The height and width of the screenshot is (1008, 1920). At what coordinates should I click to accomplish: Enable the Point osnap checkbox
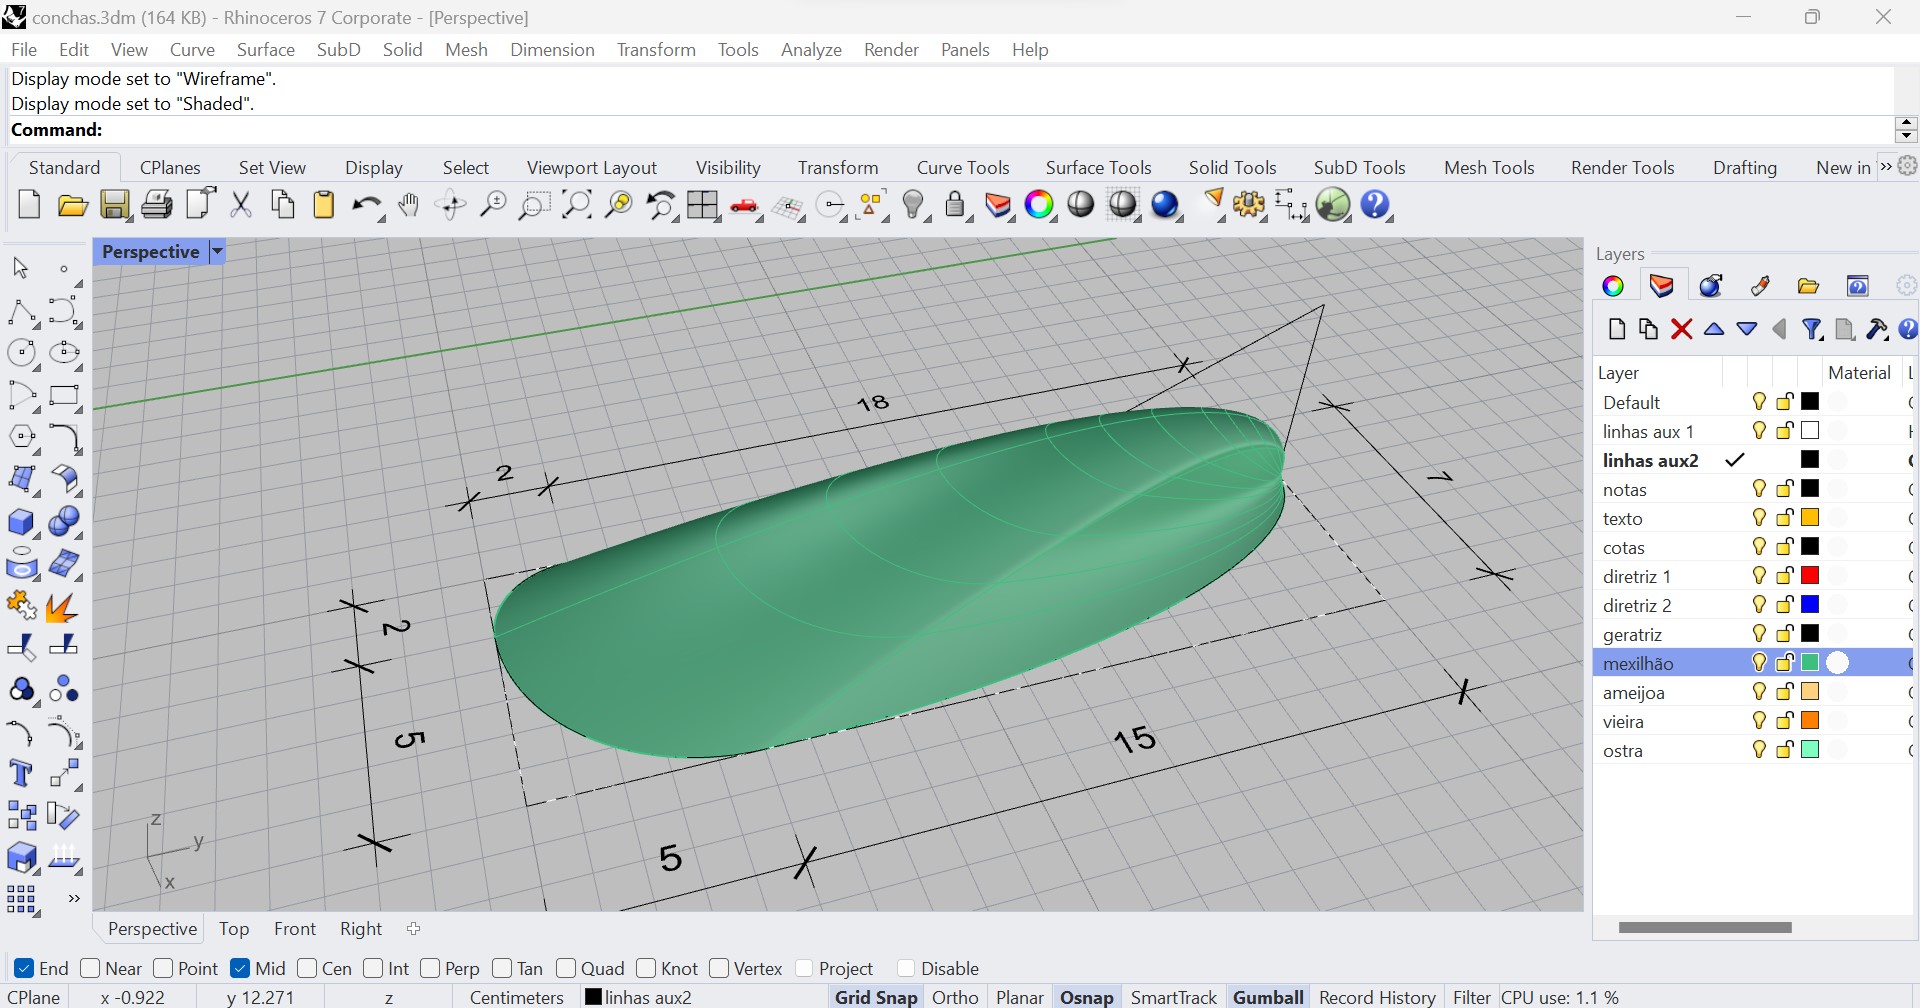tap(163, 968)
